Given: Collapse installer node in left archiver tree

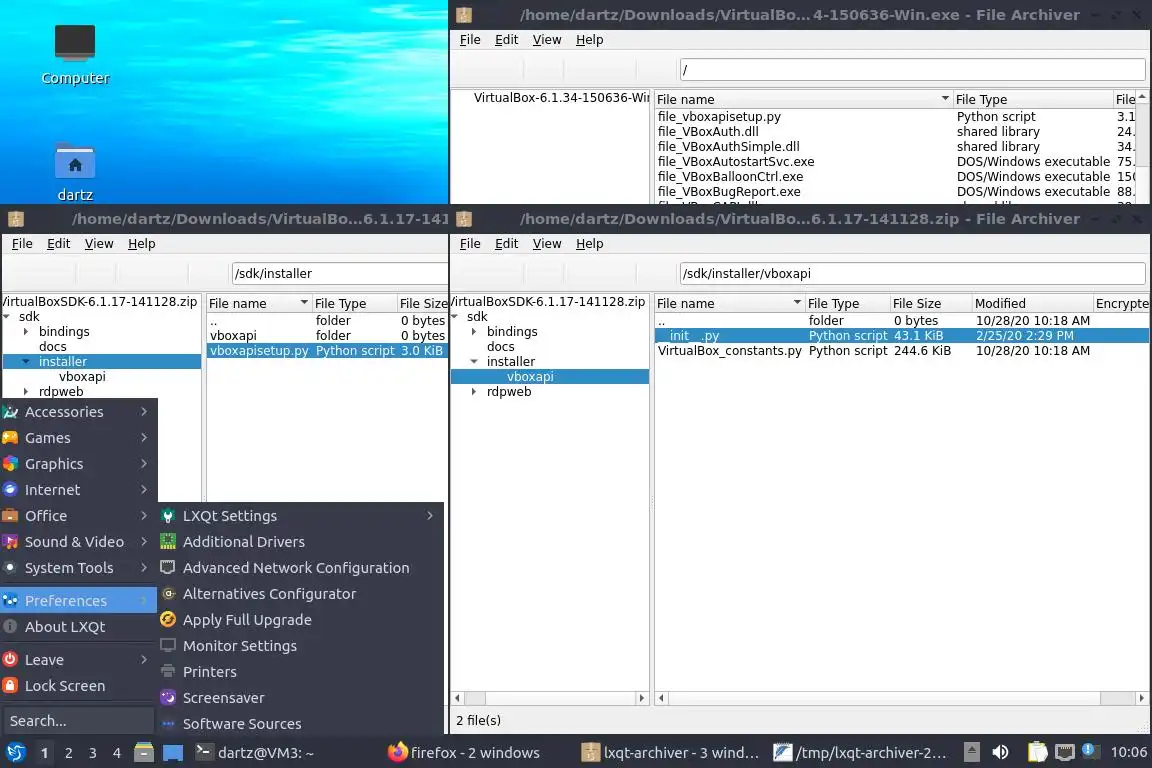Looking at the screenshot, I should [x=26, y=362].
